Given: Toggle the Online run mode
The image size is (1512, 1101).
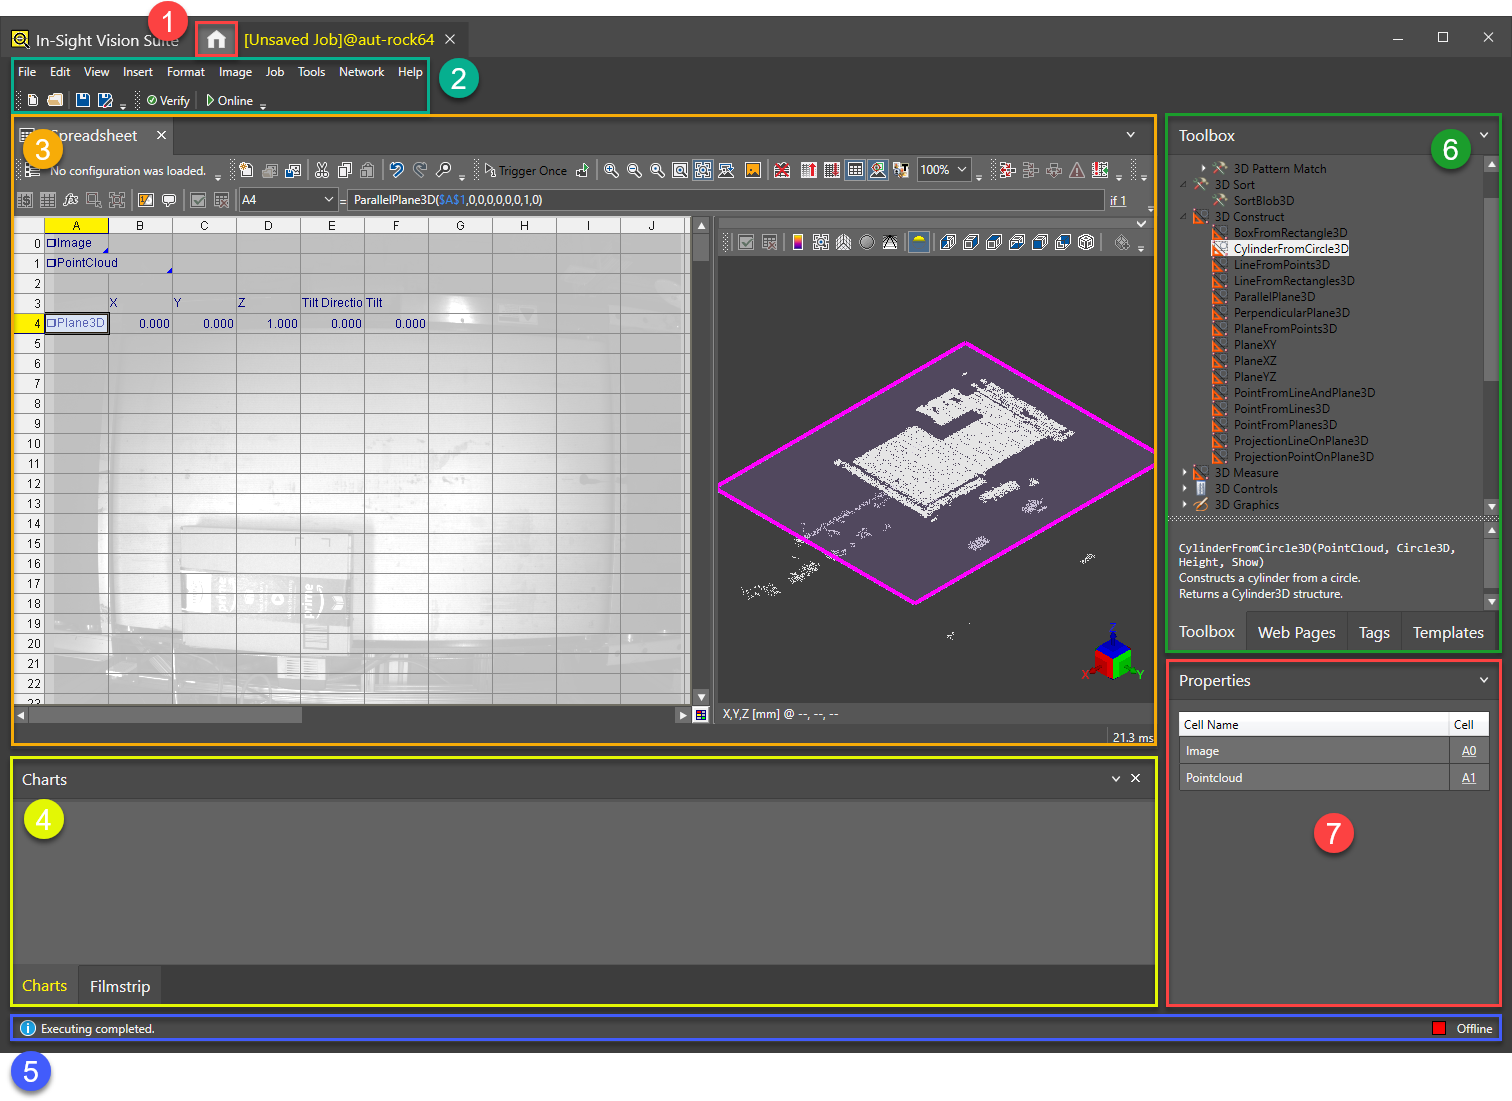Looking at the screenshot, I should pyautogui.click(x=229, y=101).
